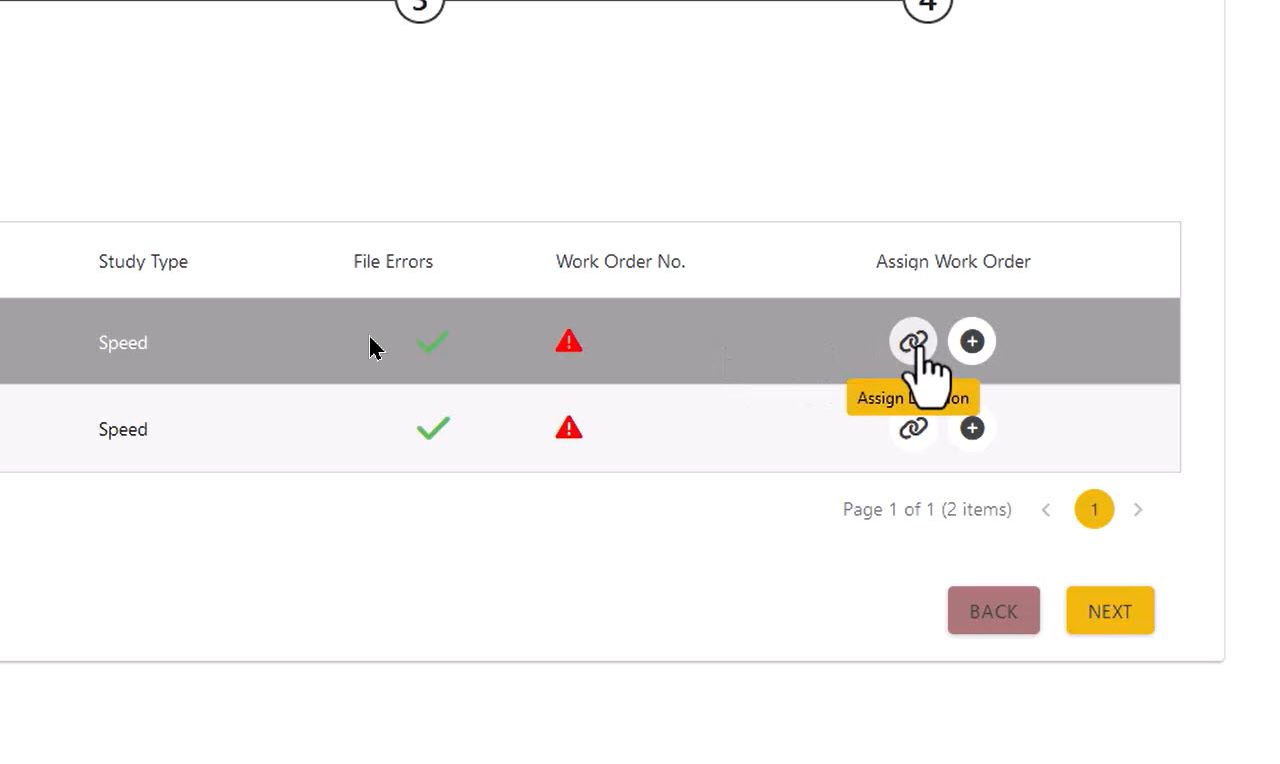Screen dimensions: 1280x764
Task: Click the plus icon in the second row
Action: point(971,429)
